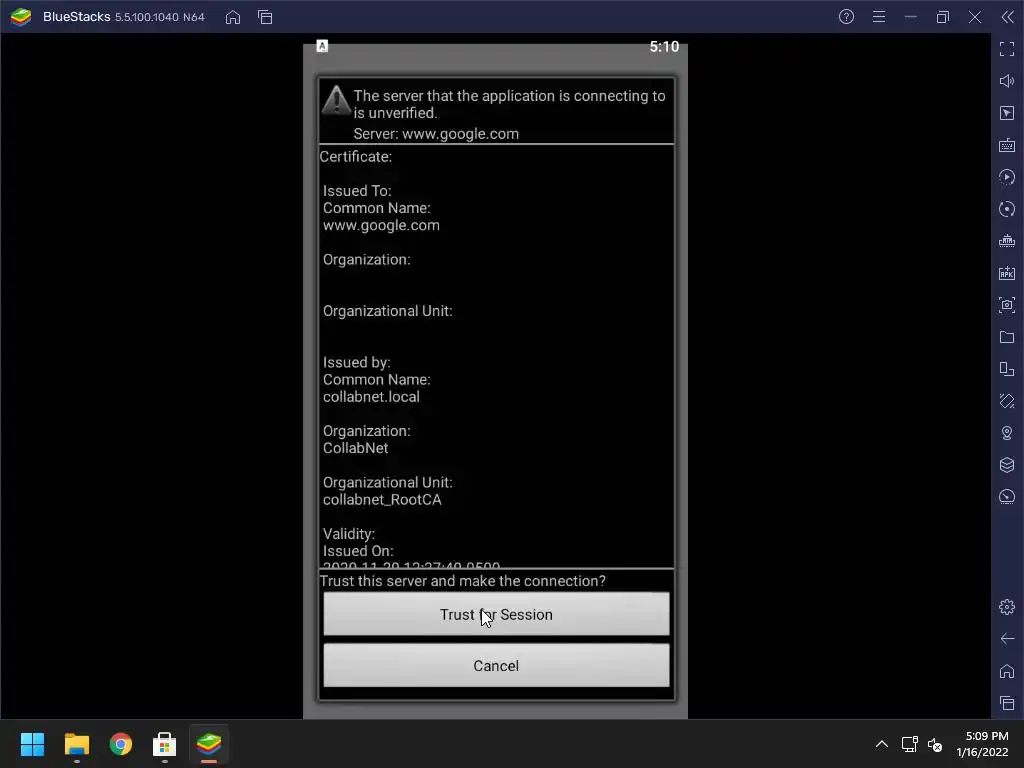1024x768 pixels.
Task: Click the warning triangle icon in dialog
Action: (x=336, y=101)
